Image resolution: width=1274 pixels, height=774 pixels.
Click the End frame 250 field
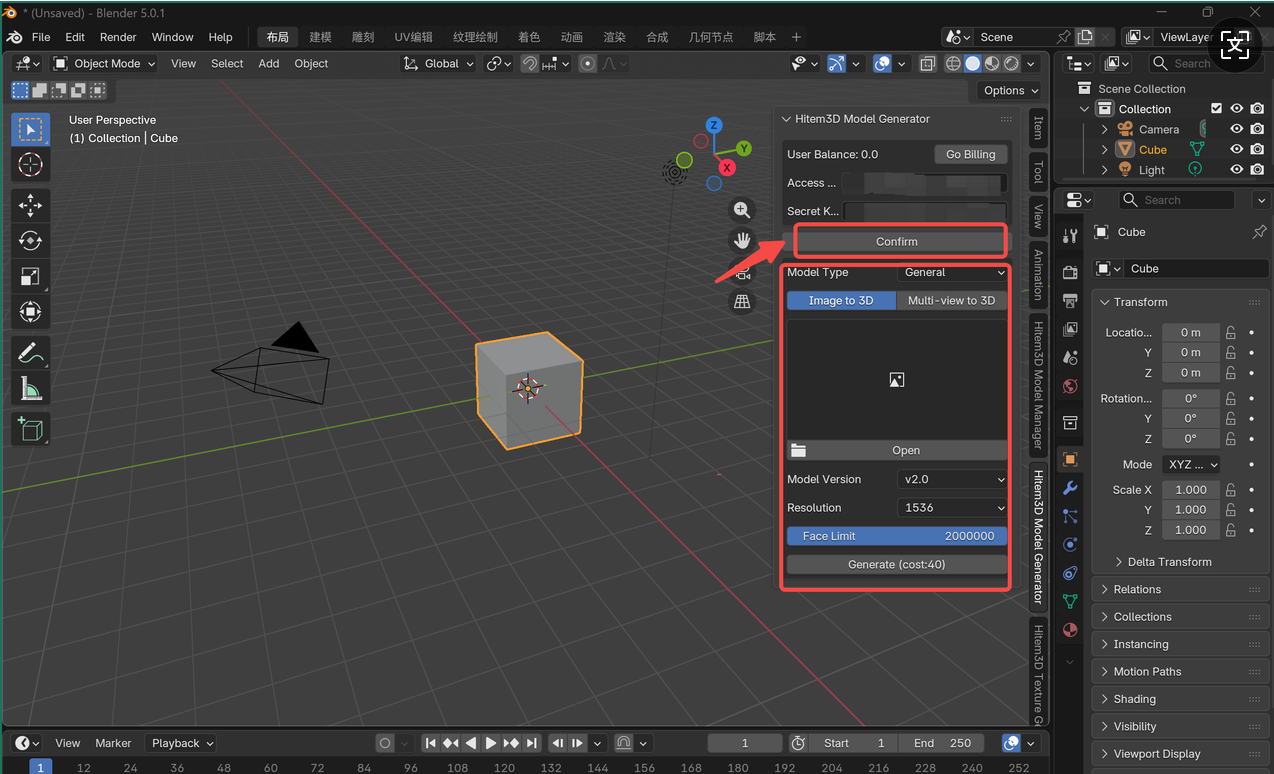pyautogui.click(x=941, y=743)
